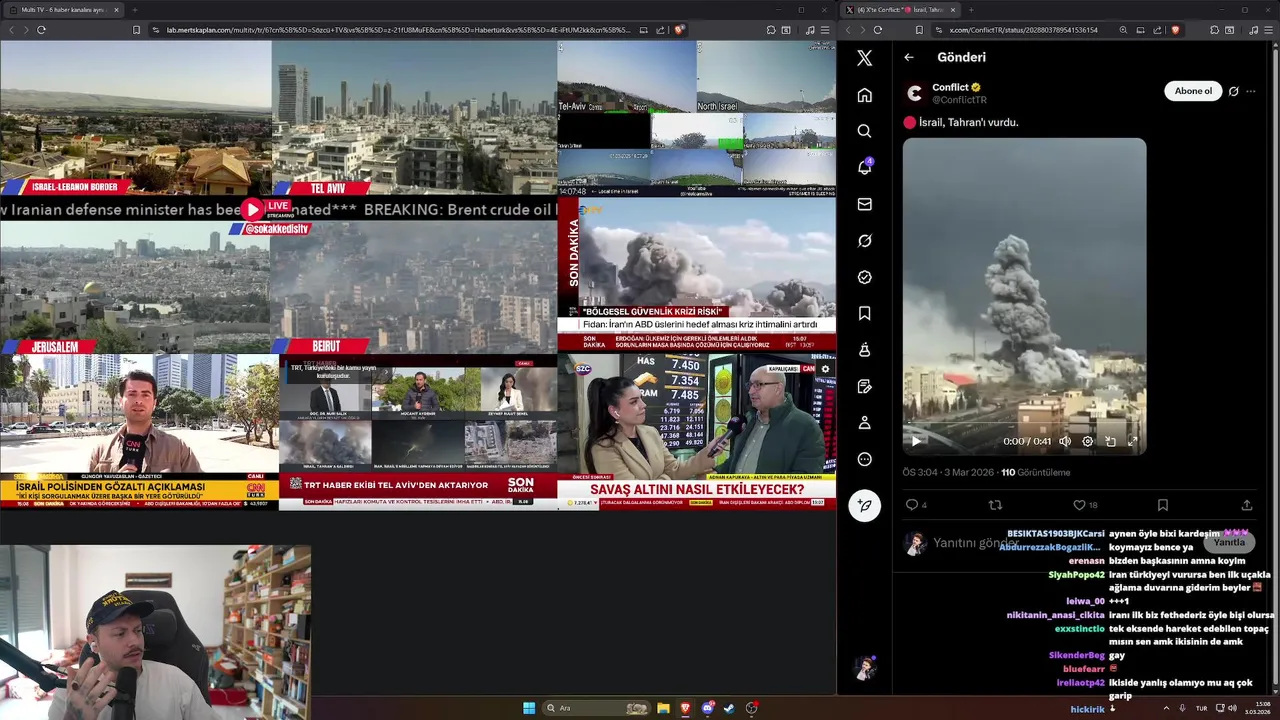Click the compose post round button
The width and height of the screenshot is (1280, 720).
click(865, 505)
